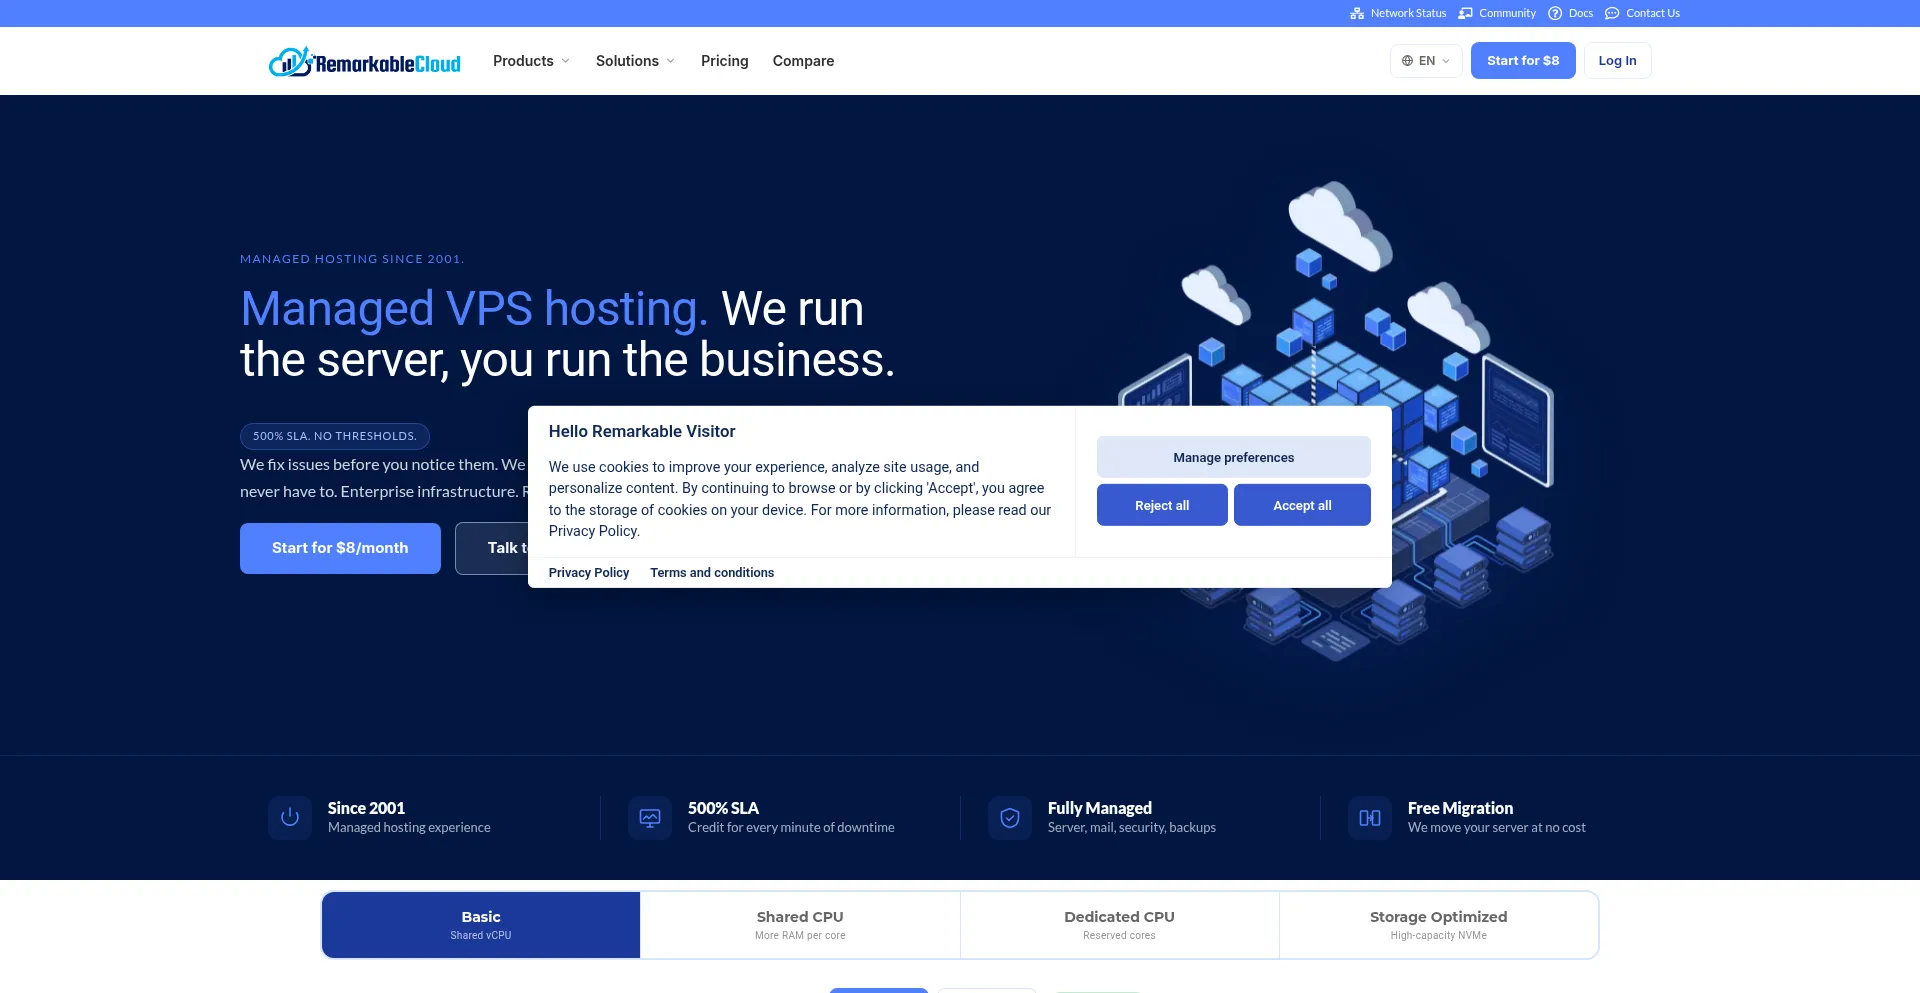Click the Network Status icon
The image size is (1920, 993).
click(1357, 13)
